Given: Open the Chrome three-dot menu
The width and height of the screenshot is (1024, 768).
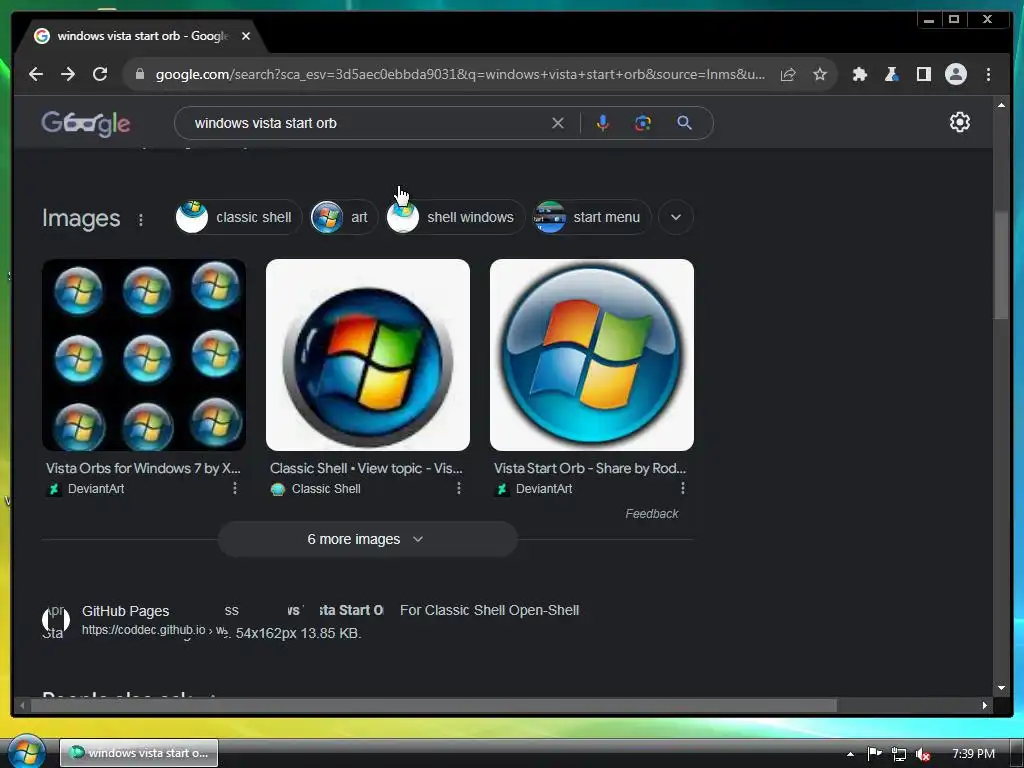Looking at the screenshot, I should coord(988,74).
